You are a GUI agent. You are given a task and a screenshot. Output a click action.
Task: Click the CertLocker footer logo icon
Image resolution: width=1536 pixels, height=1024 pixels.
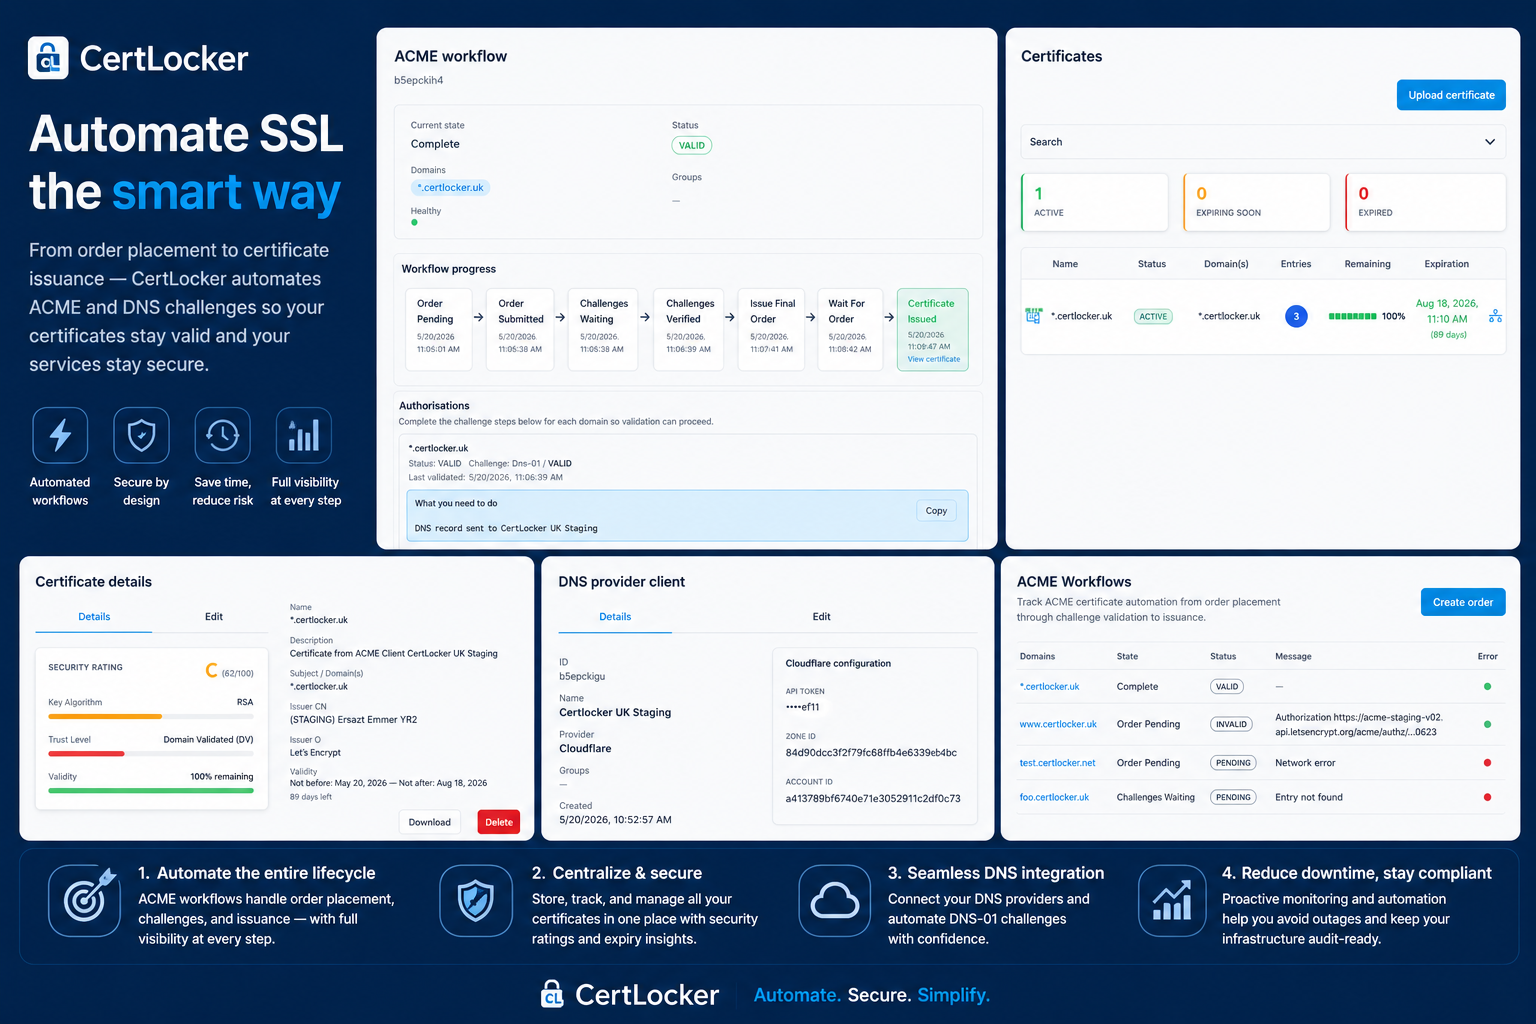click(552, 994)
